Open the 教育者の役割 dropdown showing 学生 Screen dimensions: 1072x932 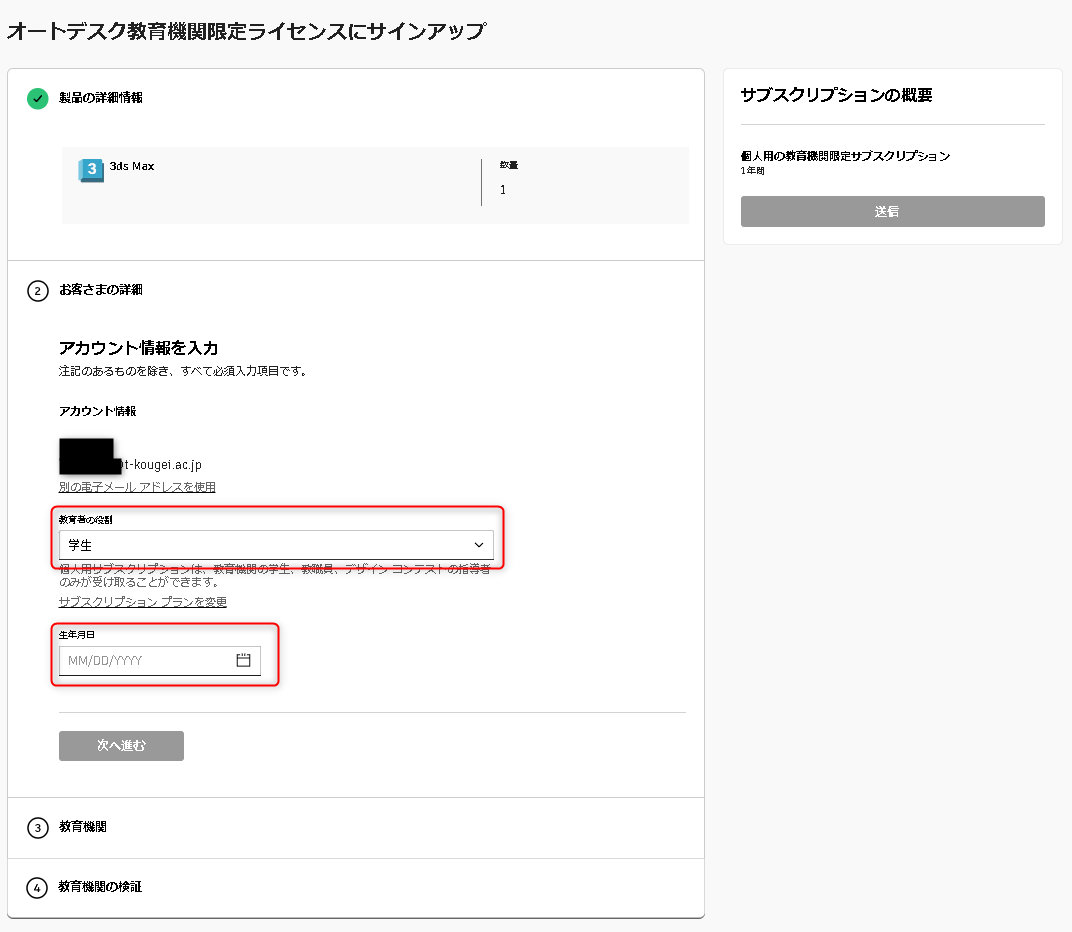[276, 545]
